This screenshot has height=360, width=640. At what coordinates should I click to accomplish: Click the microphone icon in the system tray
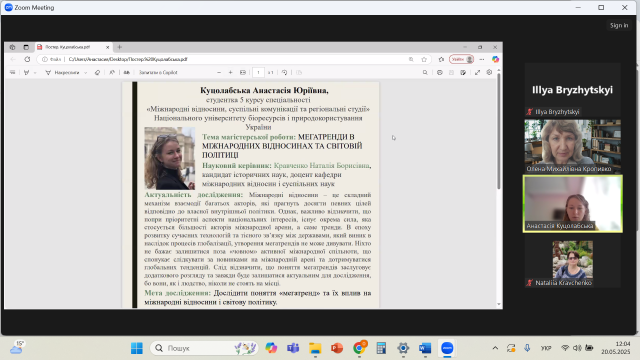pos(527,348)
